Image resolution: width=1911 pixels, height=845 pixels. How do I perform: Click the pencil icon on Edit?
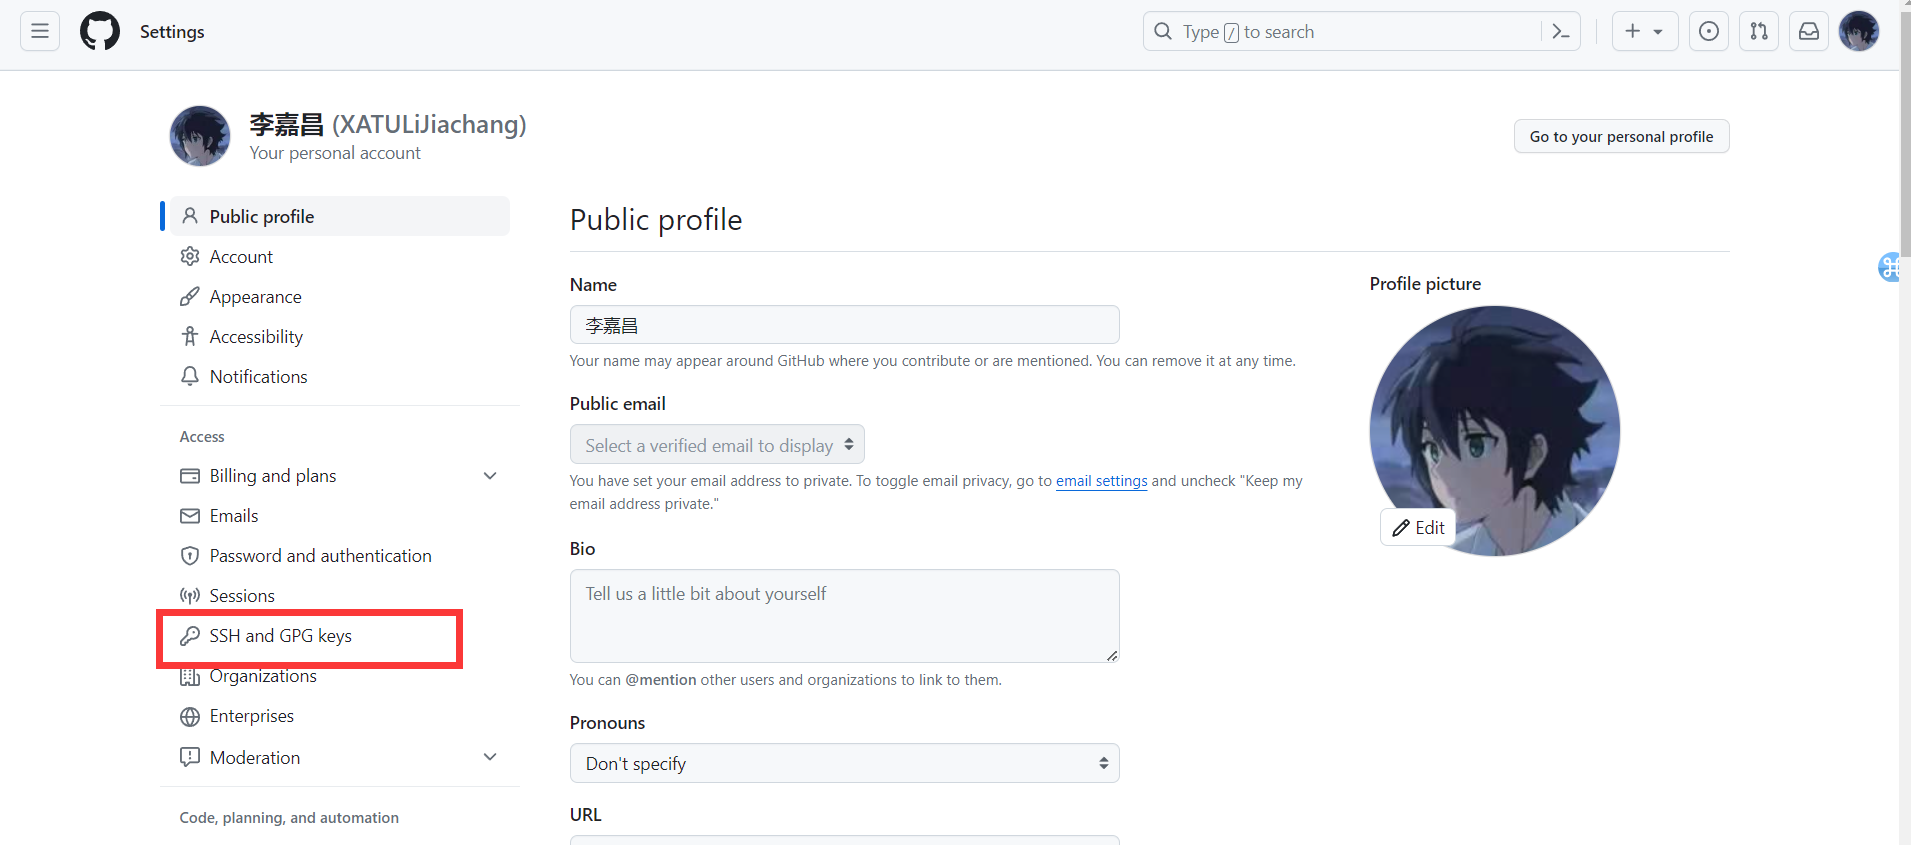point(1401,528)
